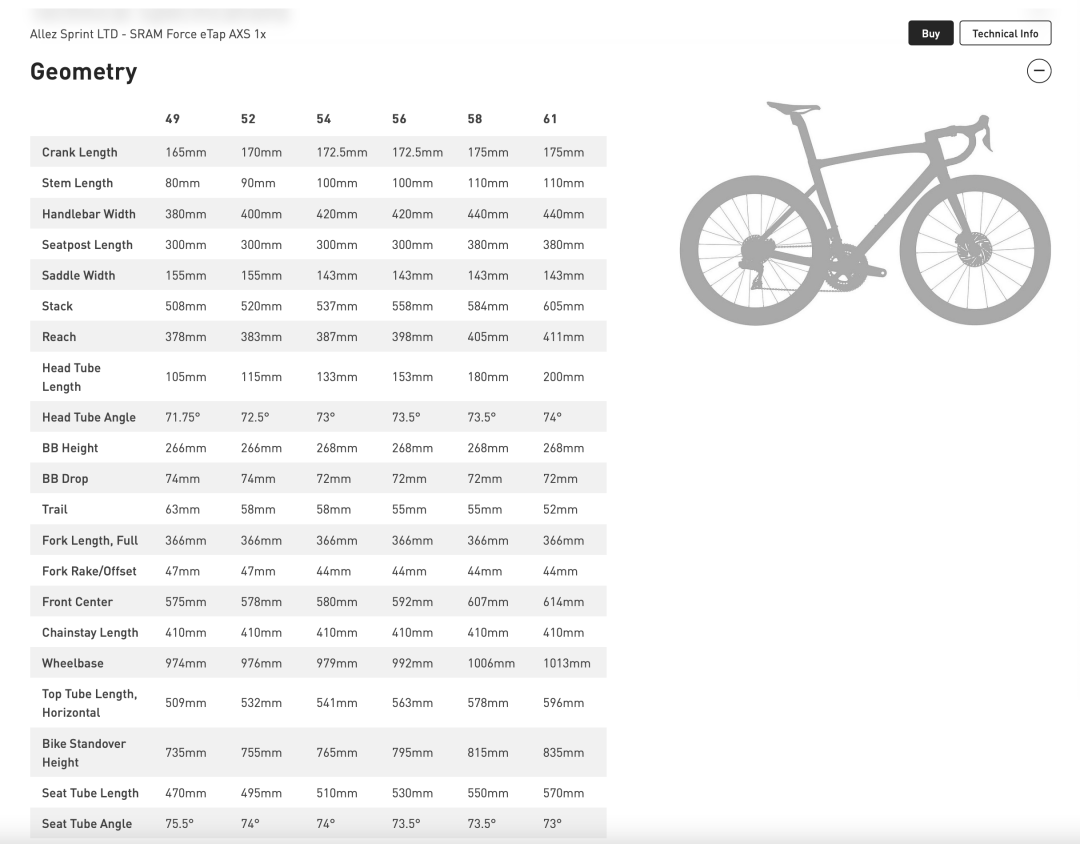The image size is (1080, 844).
Task: Select size 56 column header
Action: pyautogui.click(x=399, y=118)
